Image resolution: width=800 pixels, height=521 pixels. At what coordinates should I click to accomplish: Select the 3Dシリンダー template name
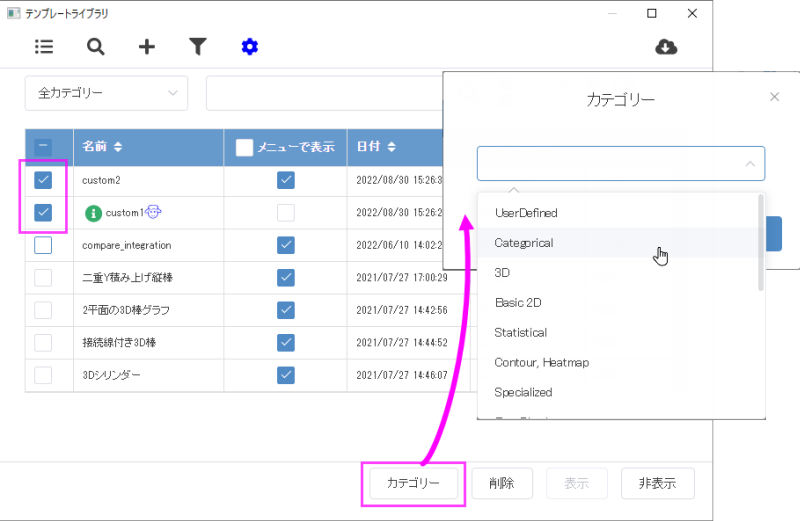[111, 375]
